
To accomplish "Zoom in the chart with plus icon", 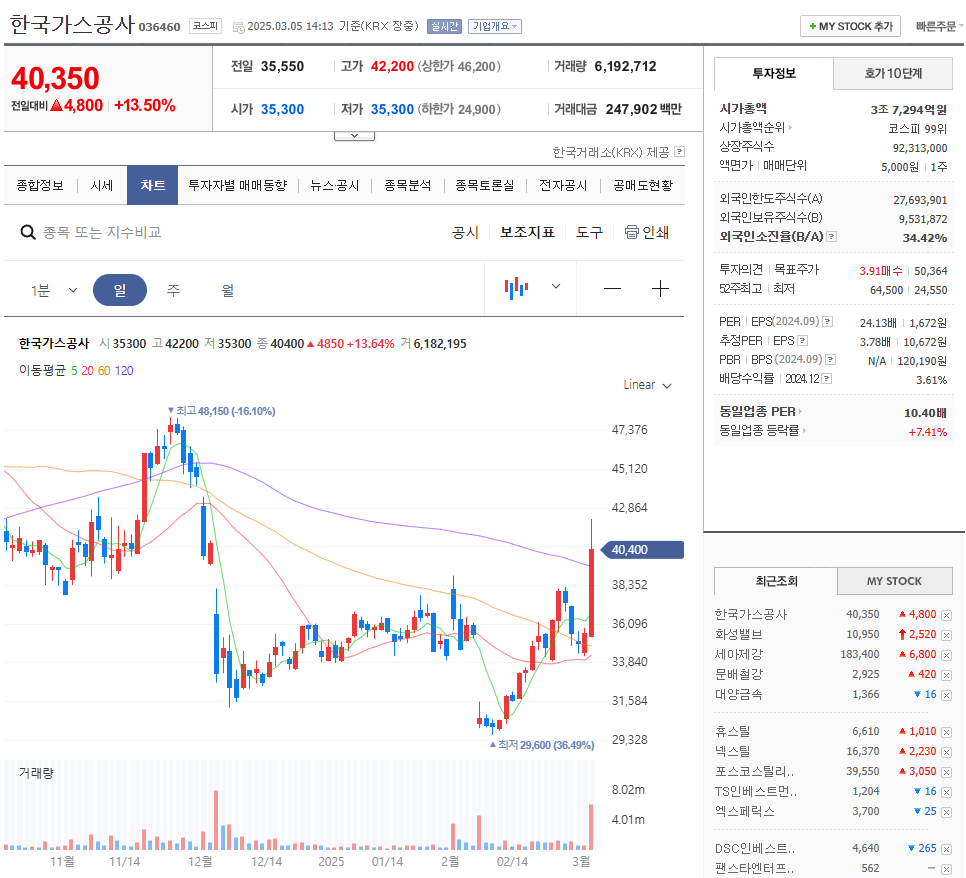I will click(660, 288).
